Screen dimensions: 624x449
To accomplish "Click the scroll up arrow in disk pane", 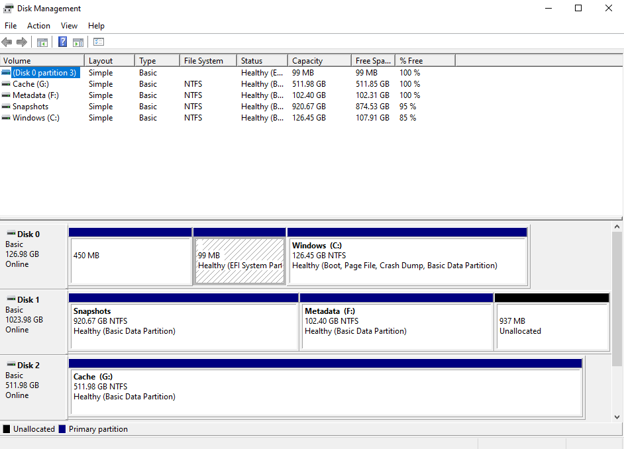I will click(617, 227).
